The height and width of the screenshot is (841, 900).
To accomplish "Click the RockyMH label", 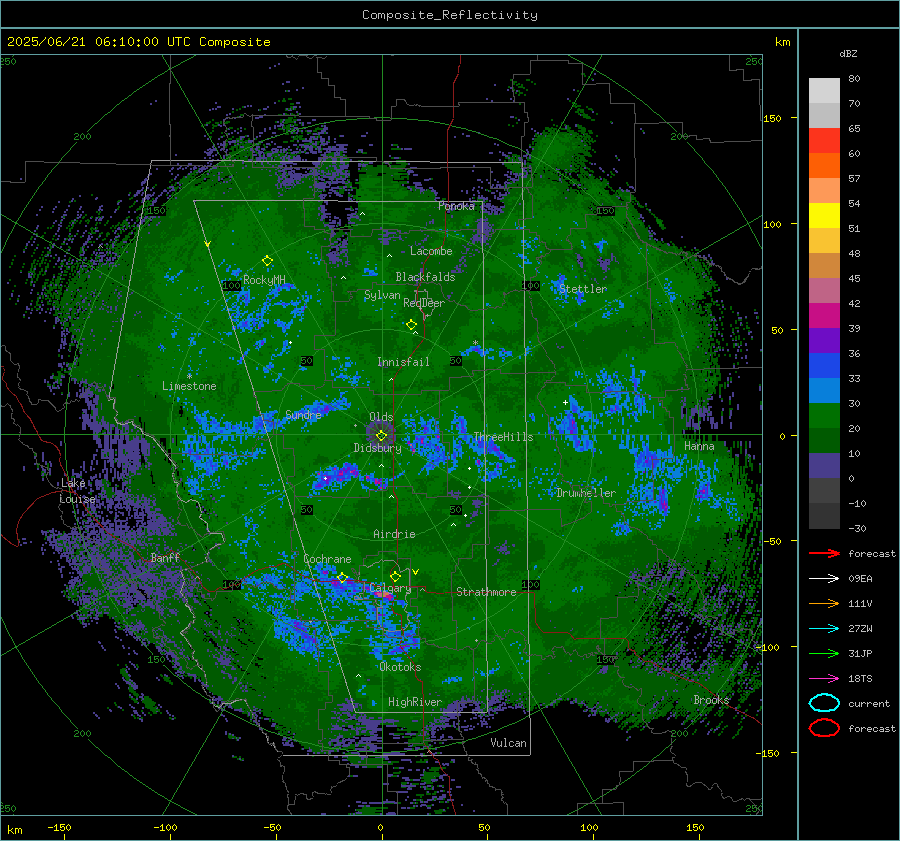I will pyautogui.click(x=264, y=280).
